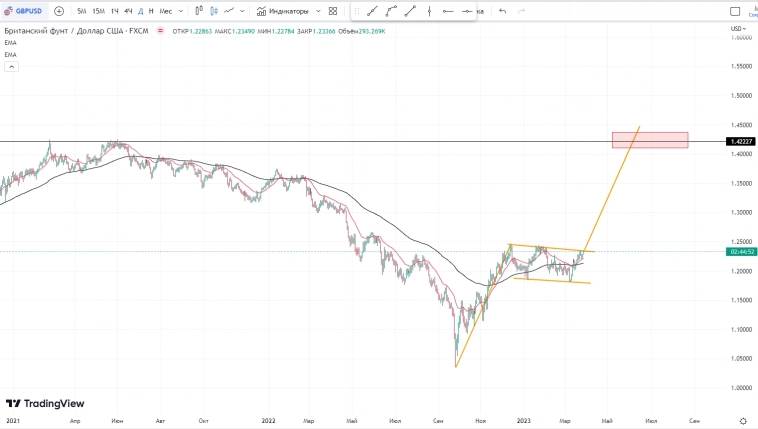Viewport: 758px width, 429px height.
Task: Click the 1.42227 horizontal line price label
Action: pos(741,142)
